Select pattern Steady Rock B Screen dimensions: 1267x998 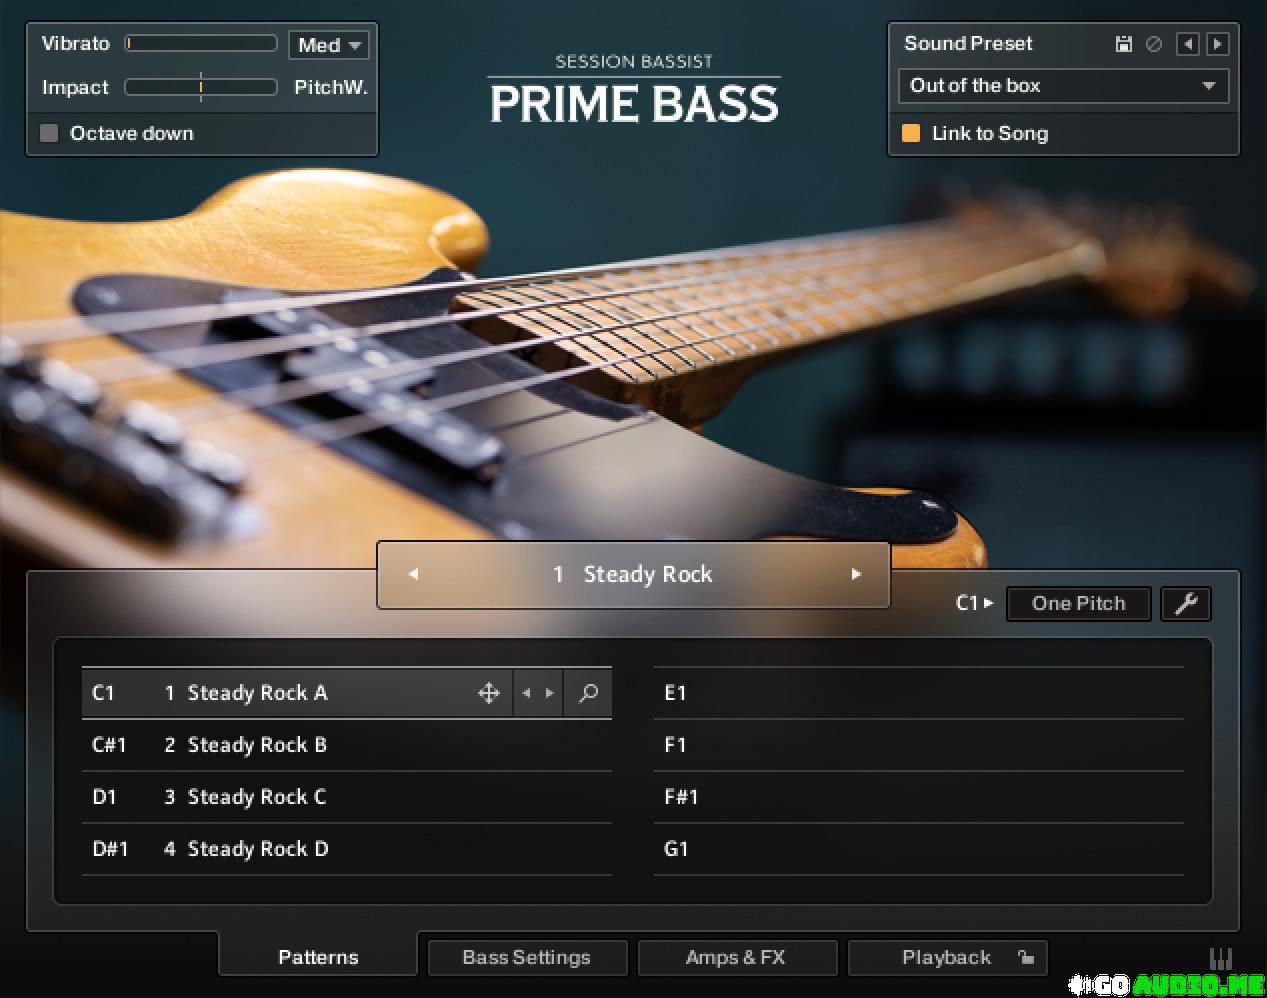pos(346,745)
